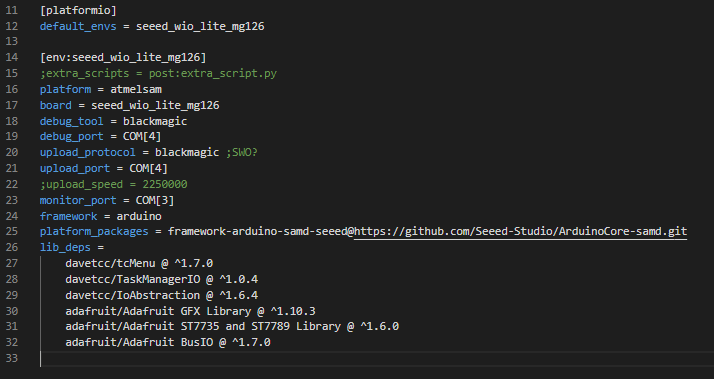Select the platform_packages key

pos(94,232)
